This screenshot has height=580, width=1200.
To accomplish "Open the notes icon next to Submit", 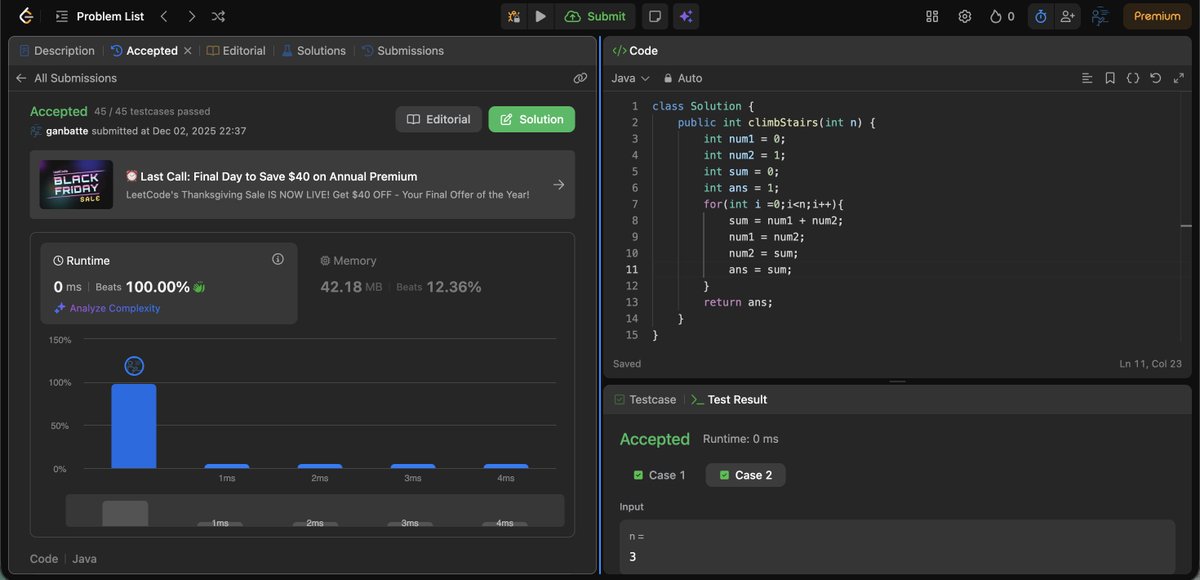I will [654, 16].
